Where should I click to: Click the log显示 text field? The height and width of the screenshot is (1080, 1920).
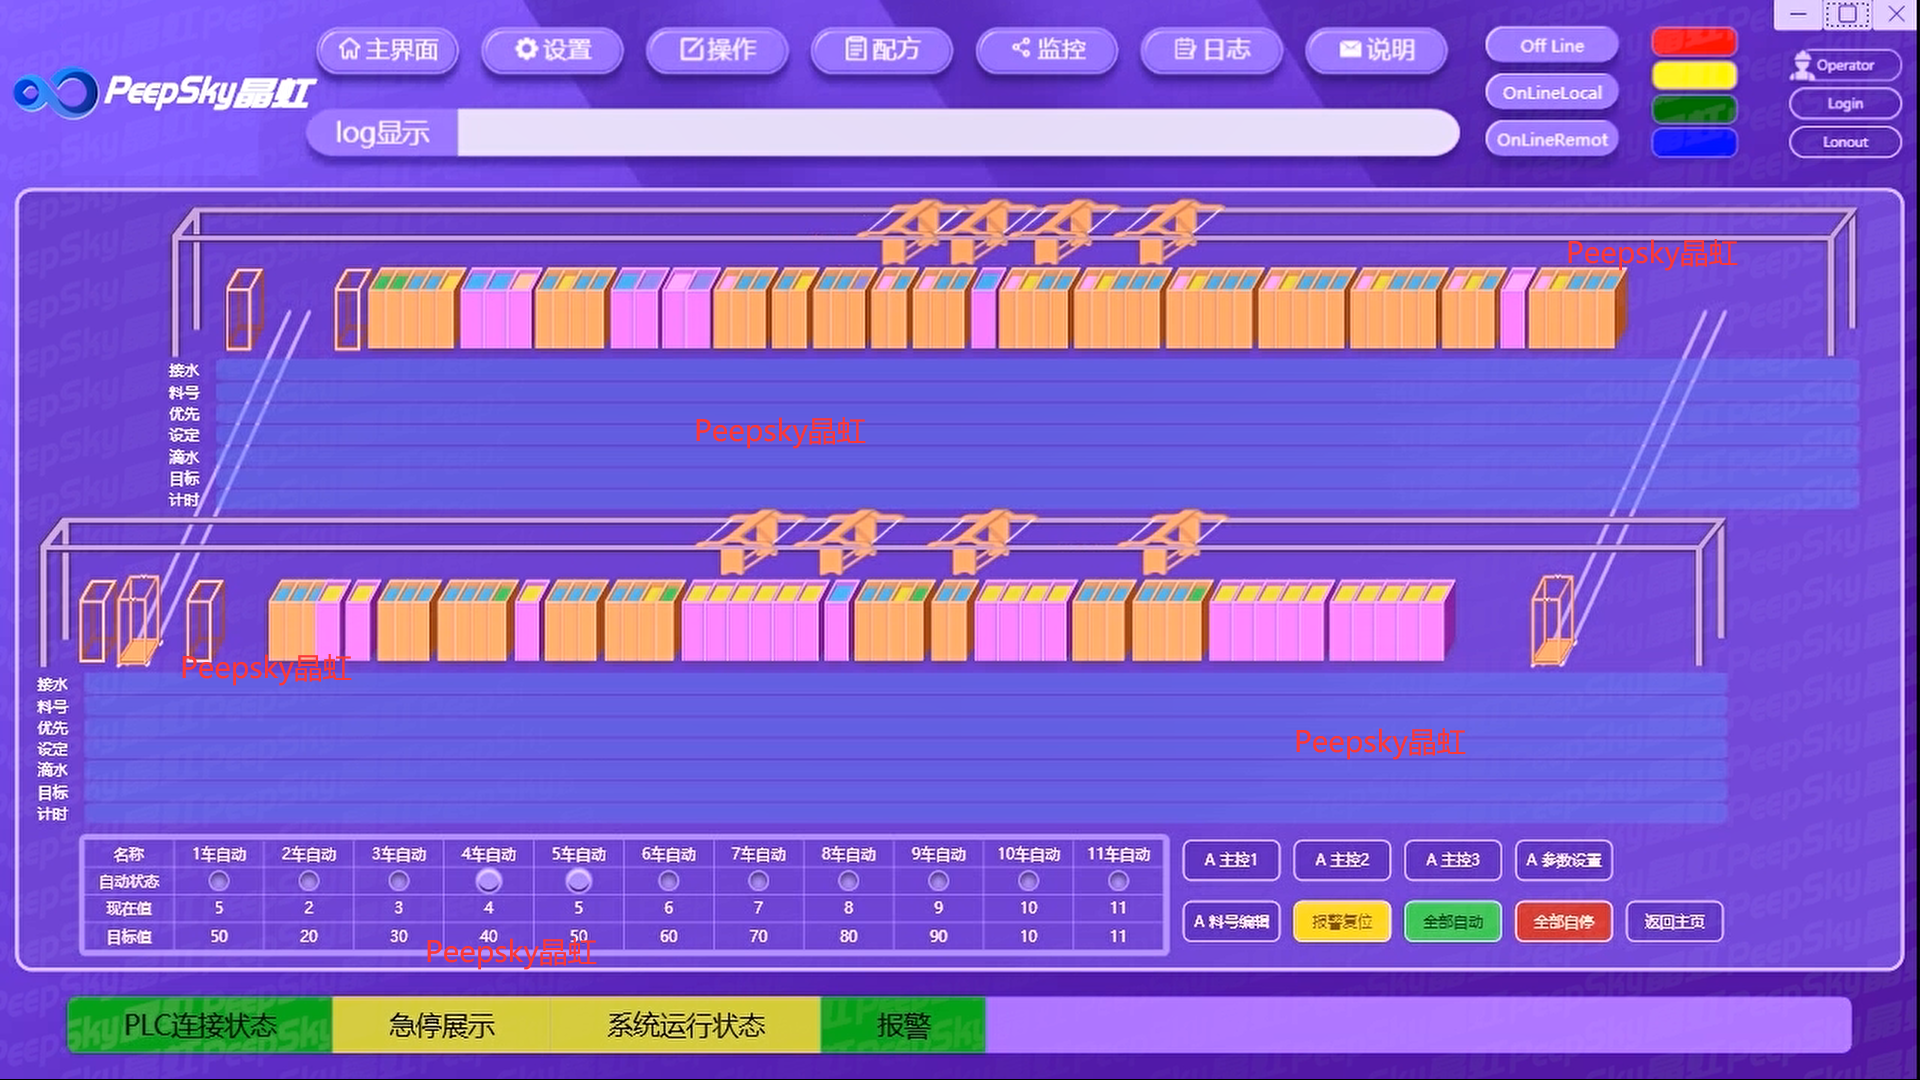pyautogui.click(x=957, y=133)
